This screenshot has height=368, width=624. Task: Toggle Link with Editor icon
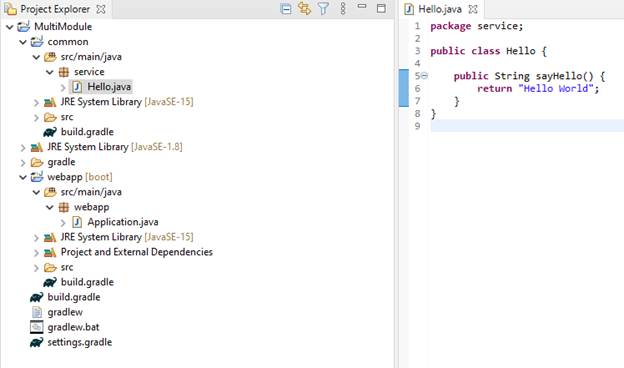point(304,9)
